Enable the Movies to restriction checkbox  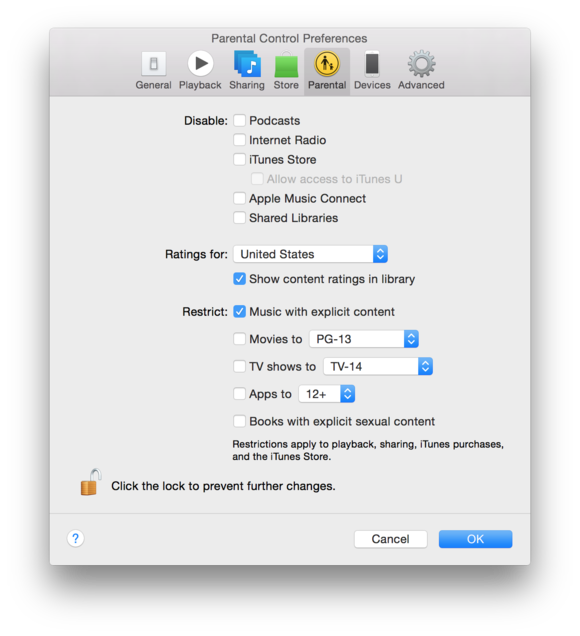239,339
